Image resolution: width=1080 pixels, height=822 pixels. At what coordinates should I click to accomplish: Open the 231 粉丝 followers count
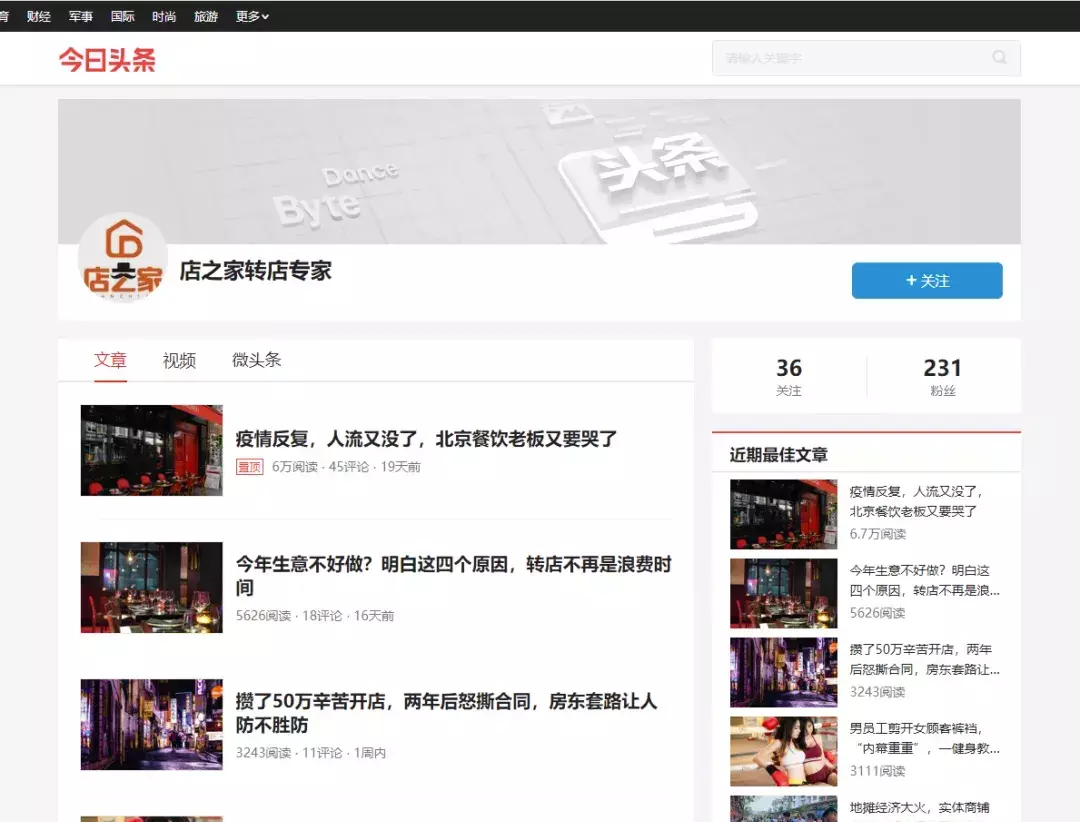tap(942, 376)
